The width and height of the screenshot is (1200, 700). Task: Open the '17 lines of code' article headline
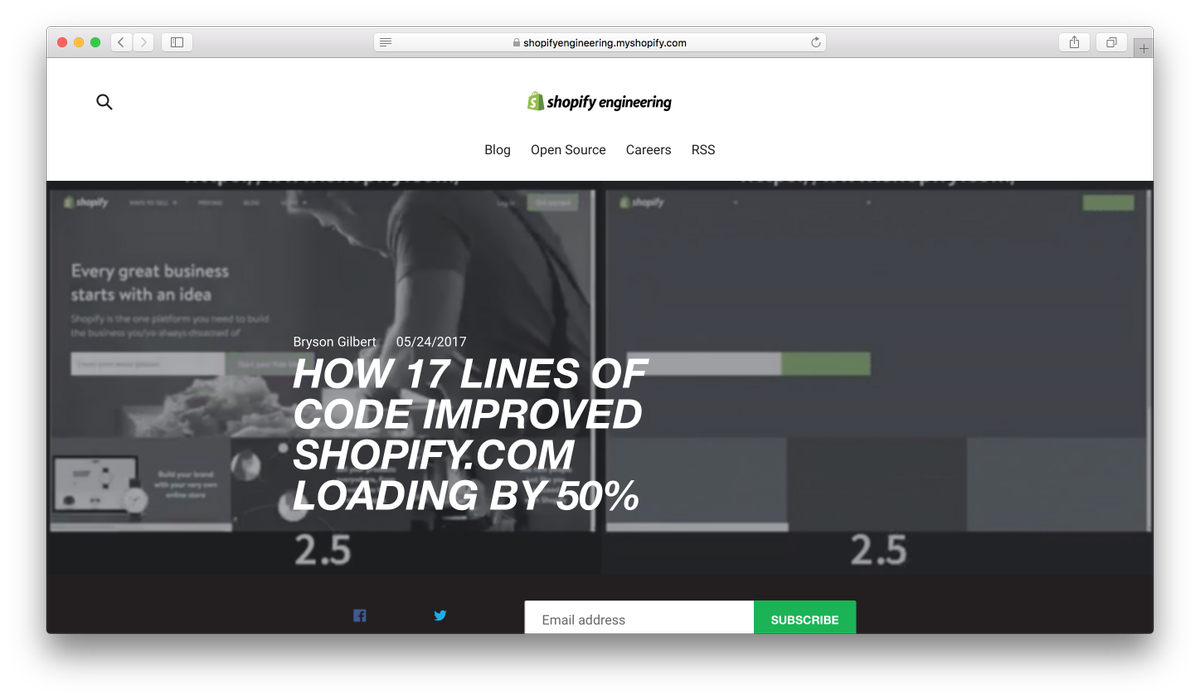[470, 435]
